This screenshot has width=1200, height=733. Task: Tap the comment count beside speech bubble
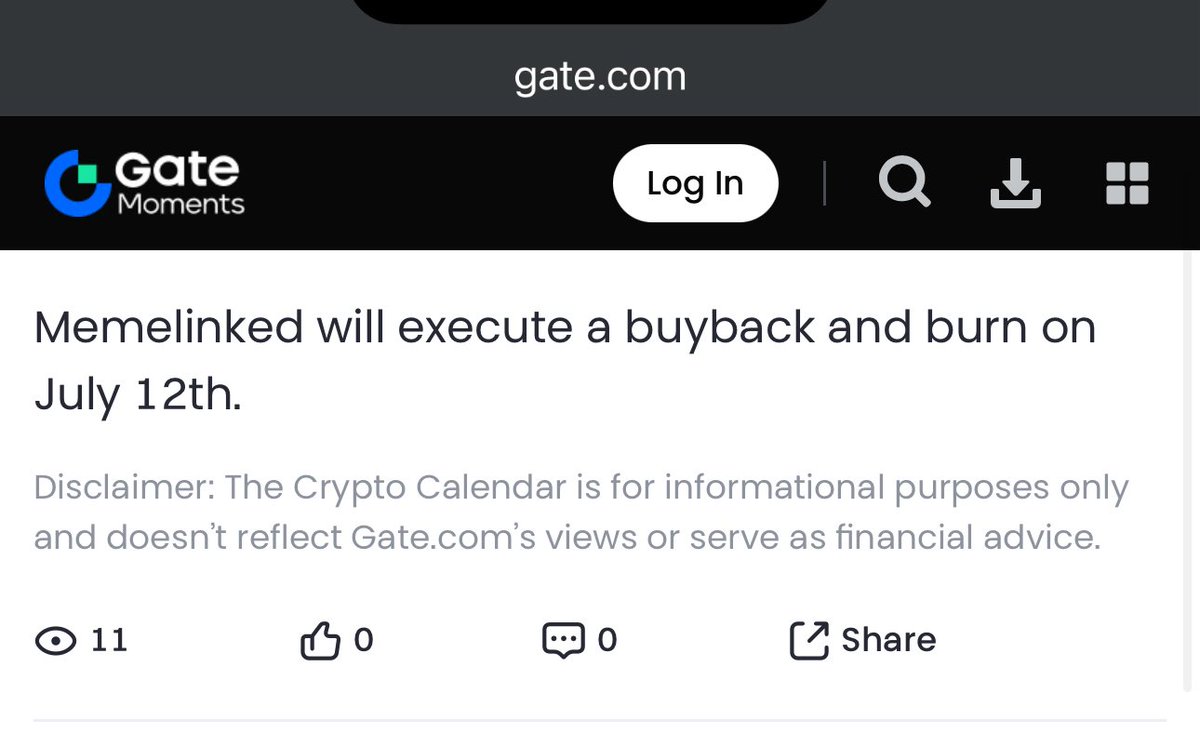click(x=607, y=640)
